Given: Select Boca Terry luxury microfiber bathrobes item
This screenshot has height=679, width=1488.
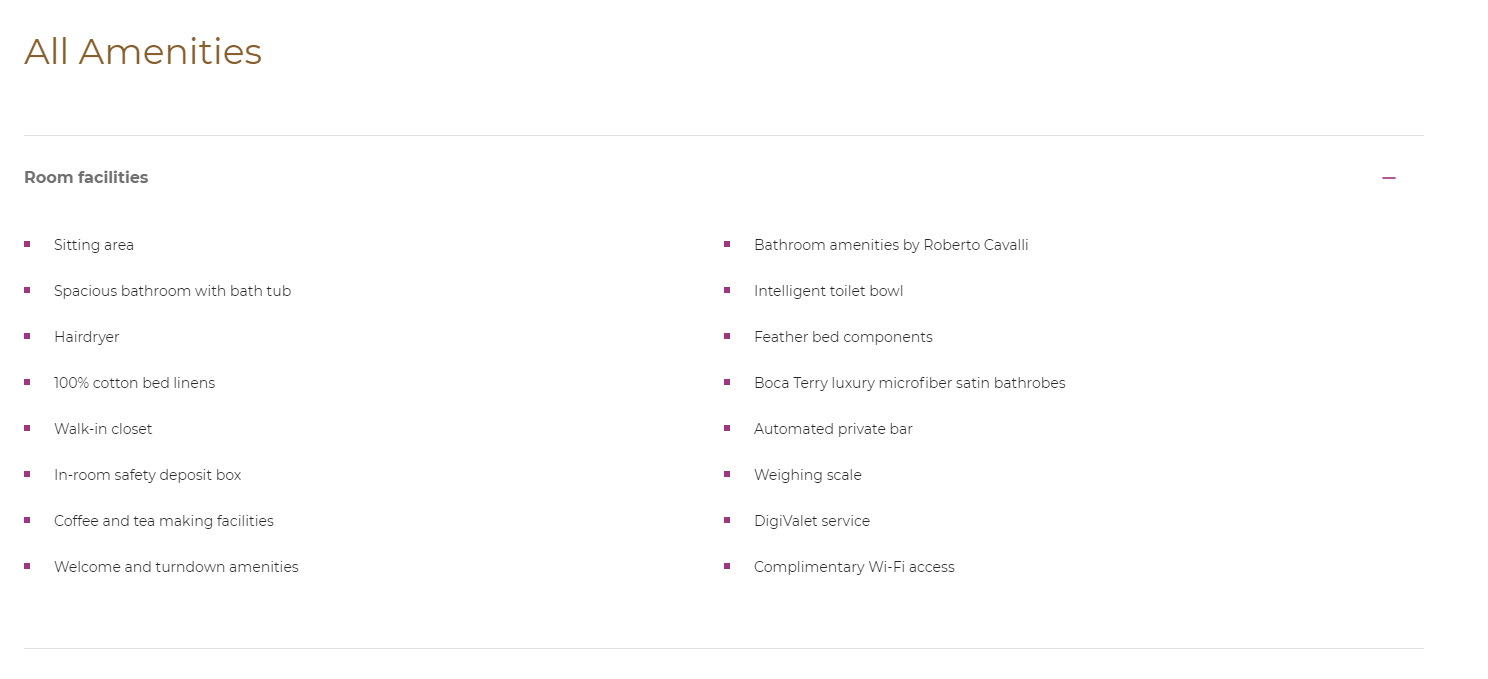Looking at the screenshot, I should [909, 383].
